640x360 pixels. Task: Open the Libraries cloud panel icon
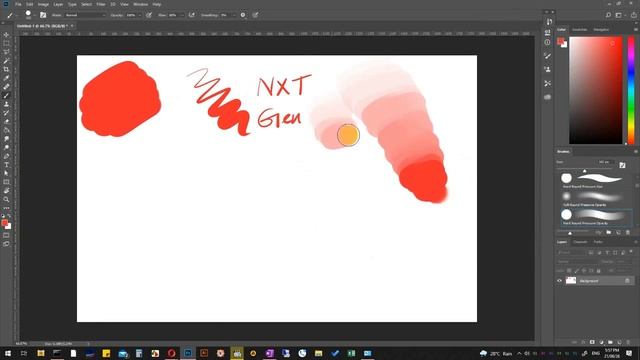click(x=547, y=97)
